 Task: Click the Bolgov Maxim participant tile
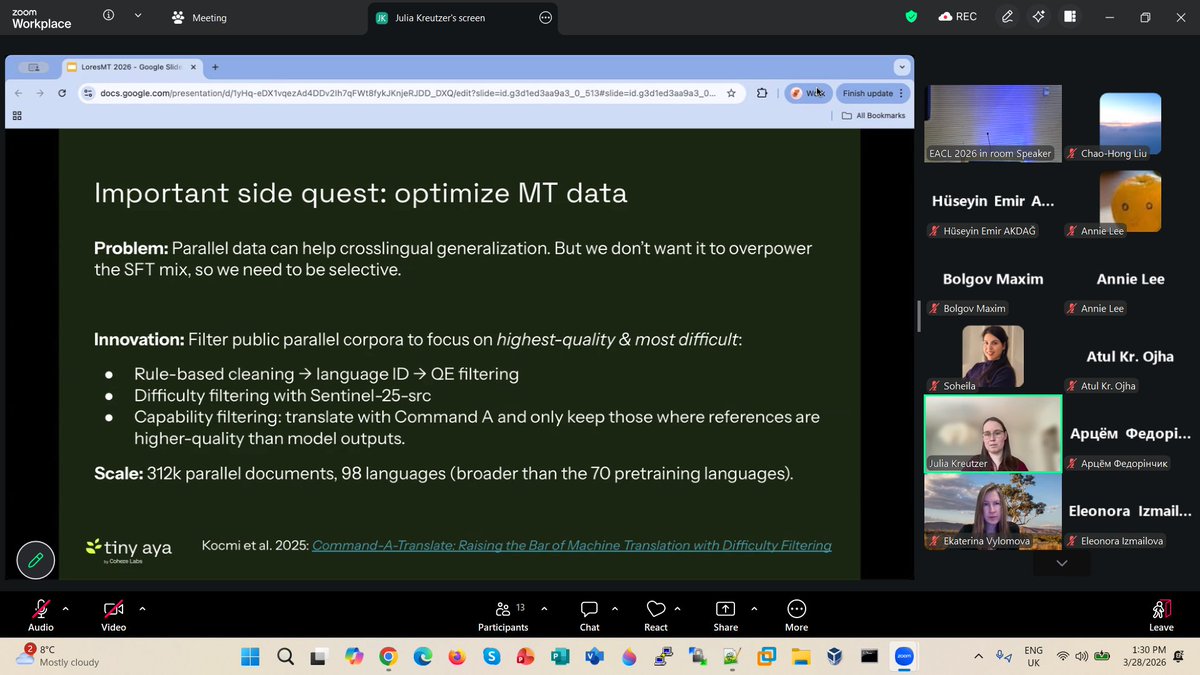[993, 279]
